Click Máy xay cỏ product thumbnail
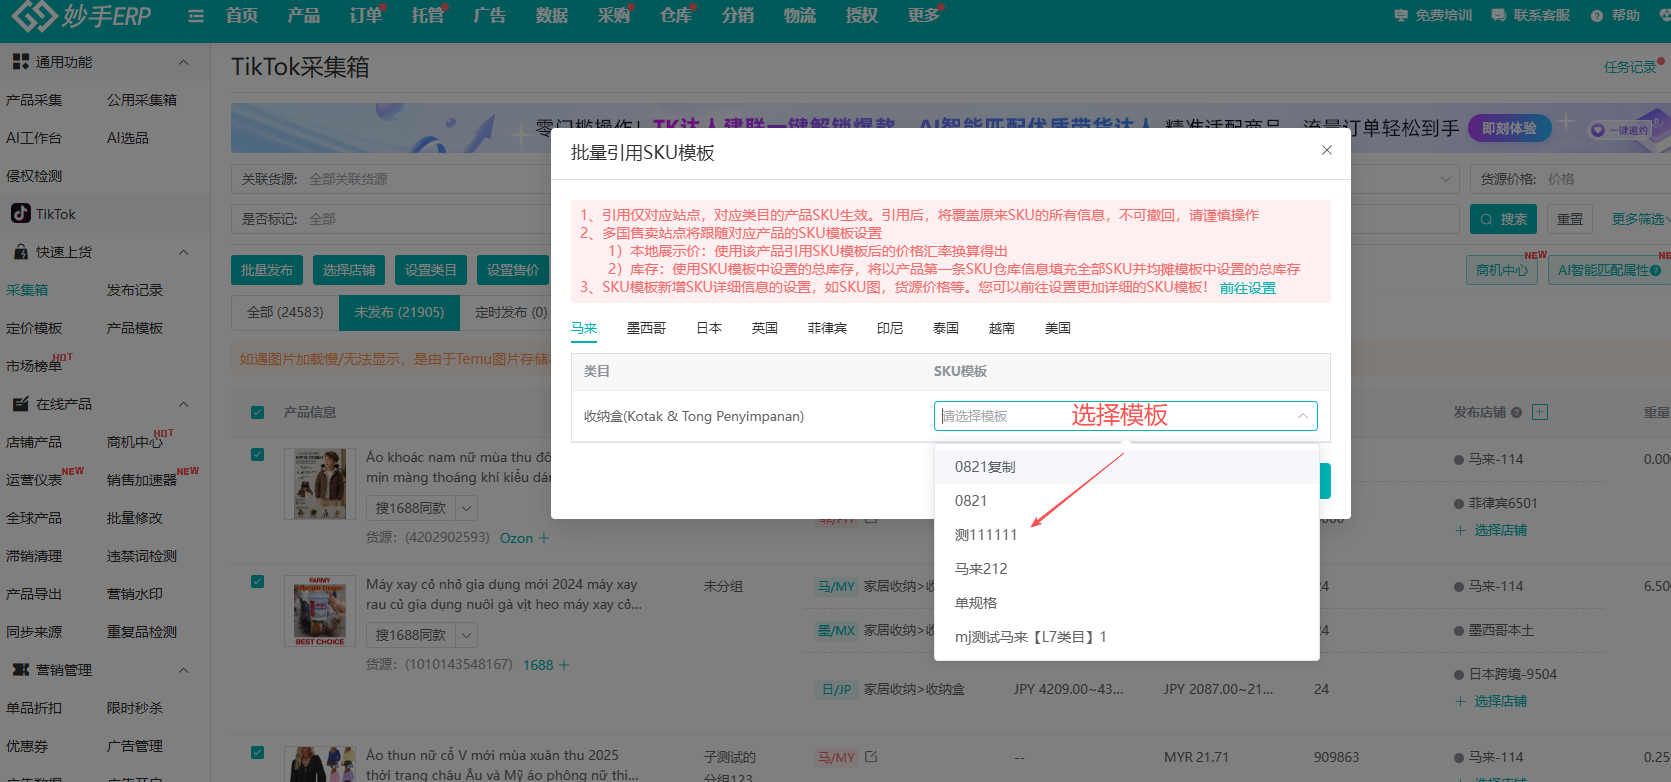 tap(320, 611)
